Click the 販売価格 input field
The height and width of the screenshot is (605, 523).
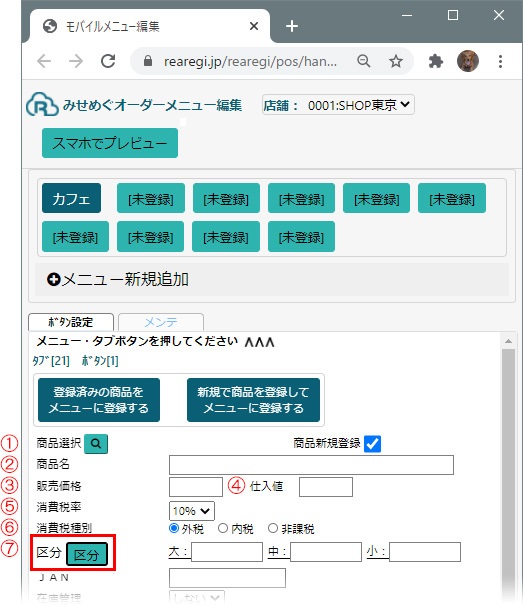point(196,487)
